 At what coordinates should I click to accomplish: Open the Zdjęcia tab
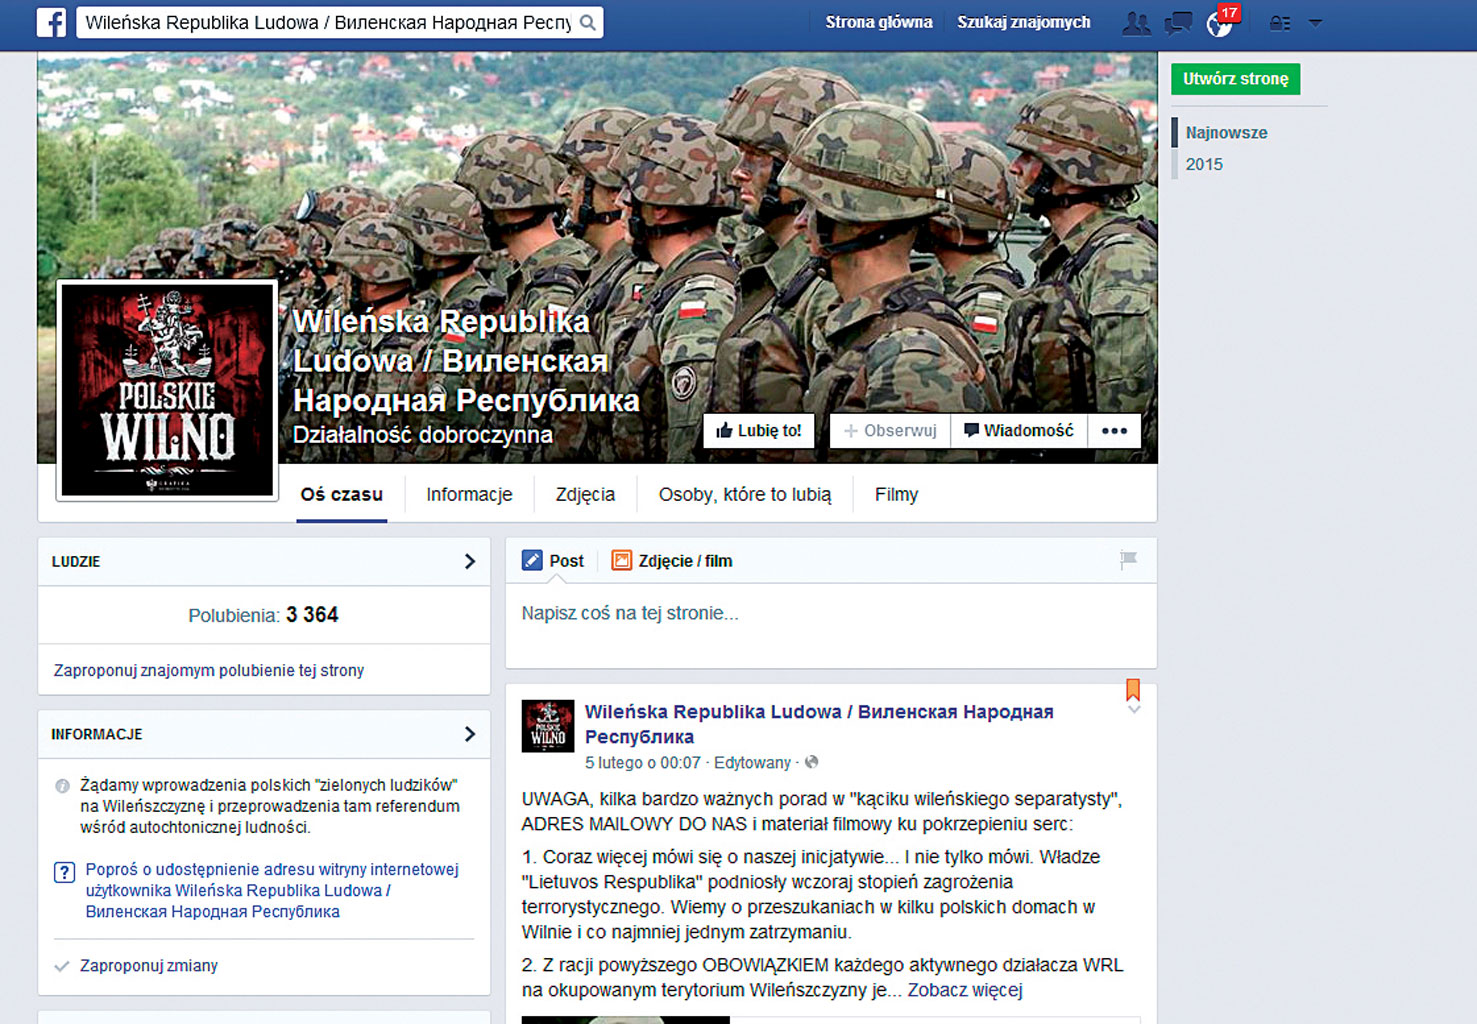585,494
